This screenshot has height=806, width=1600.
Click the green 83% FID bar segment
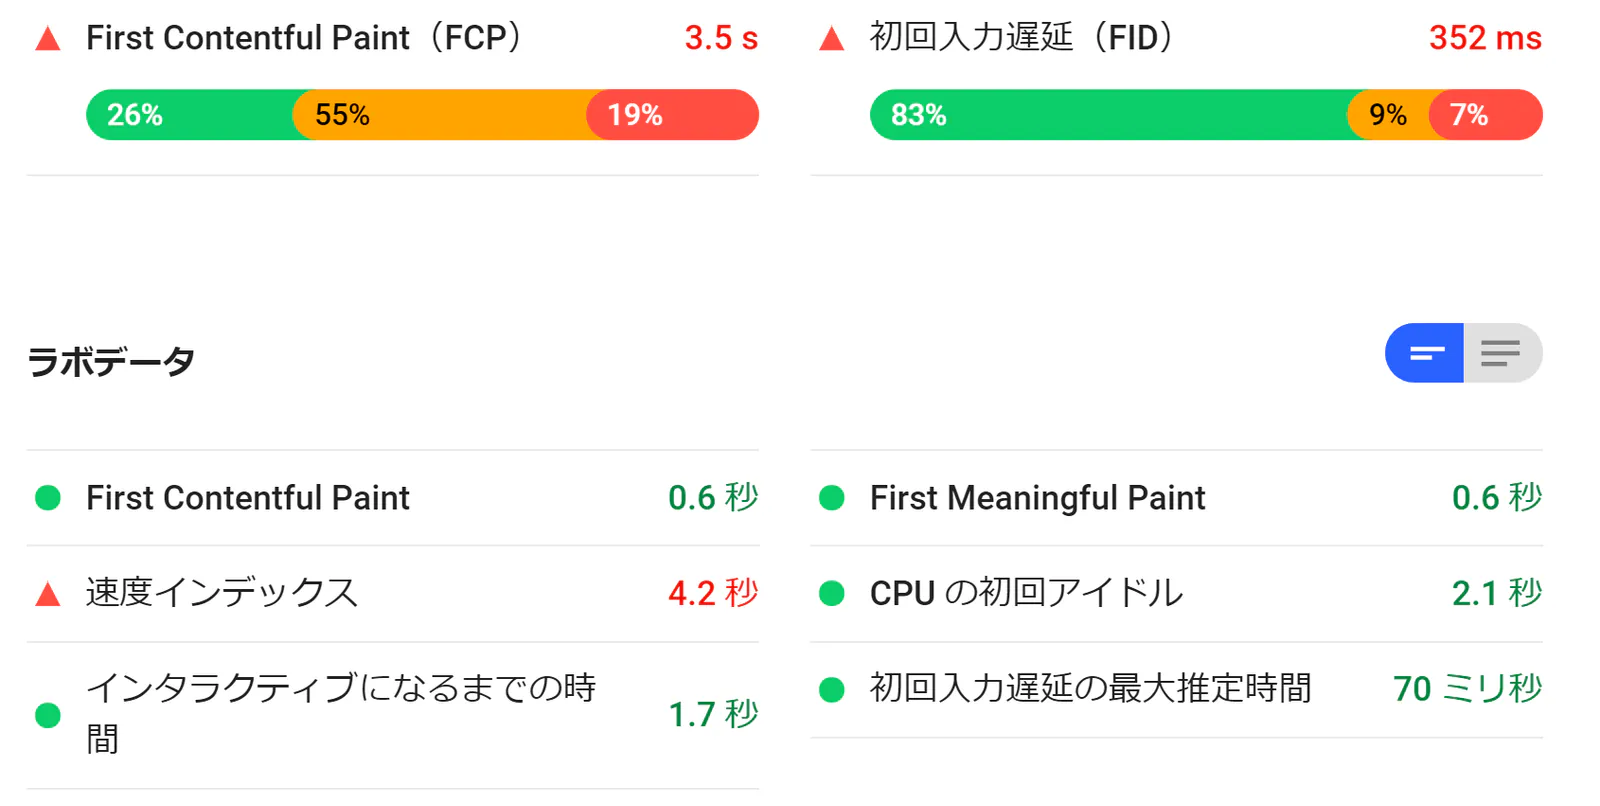[1109, 115]
